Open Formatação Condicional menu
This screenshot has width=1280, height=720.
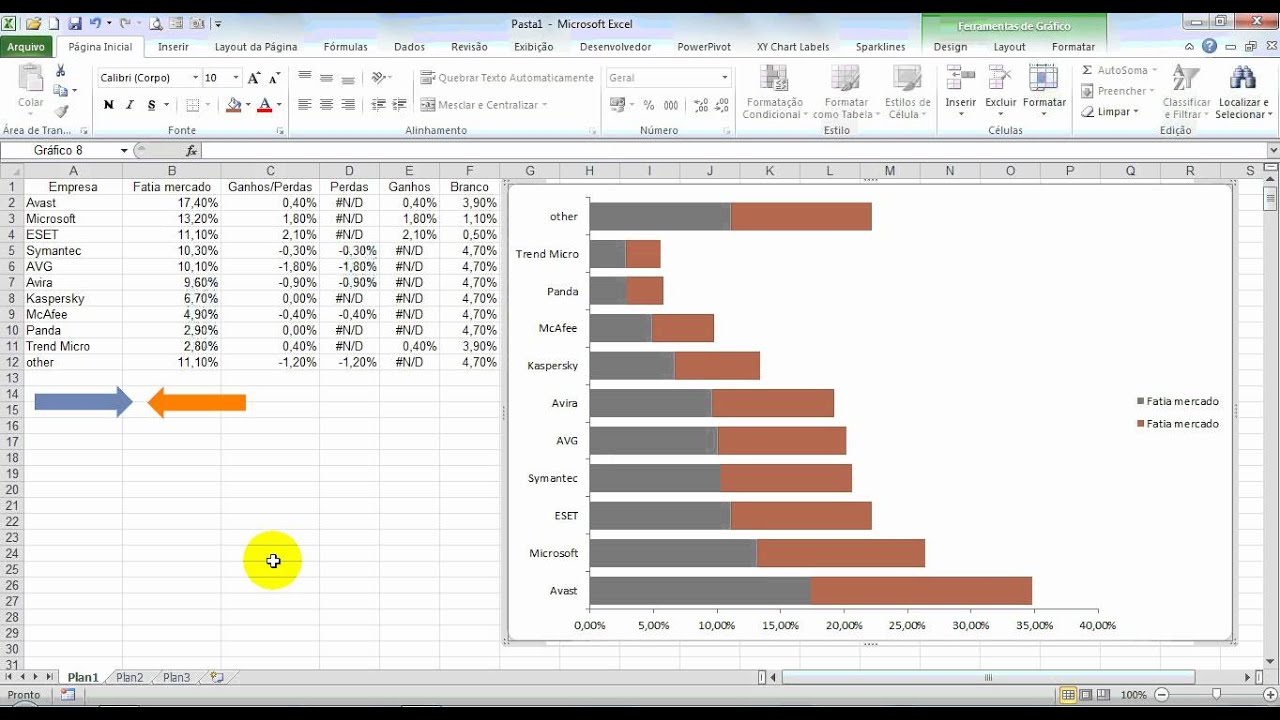coord(774,92)
